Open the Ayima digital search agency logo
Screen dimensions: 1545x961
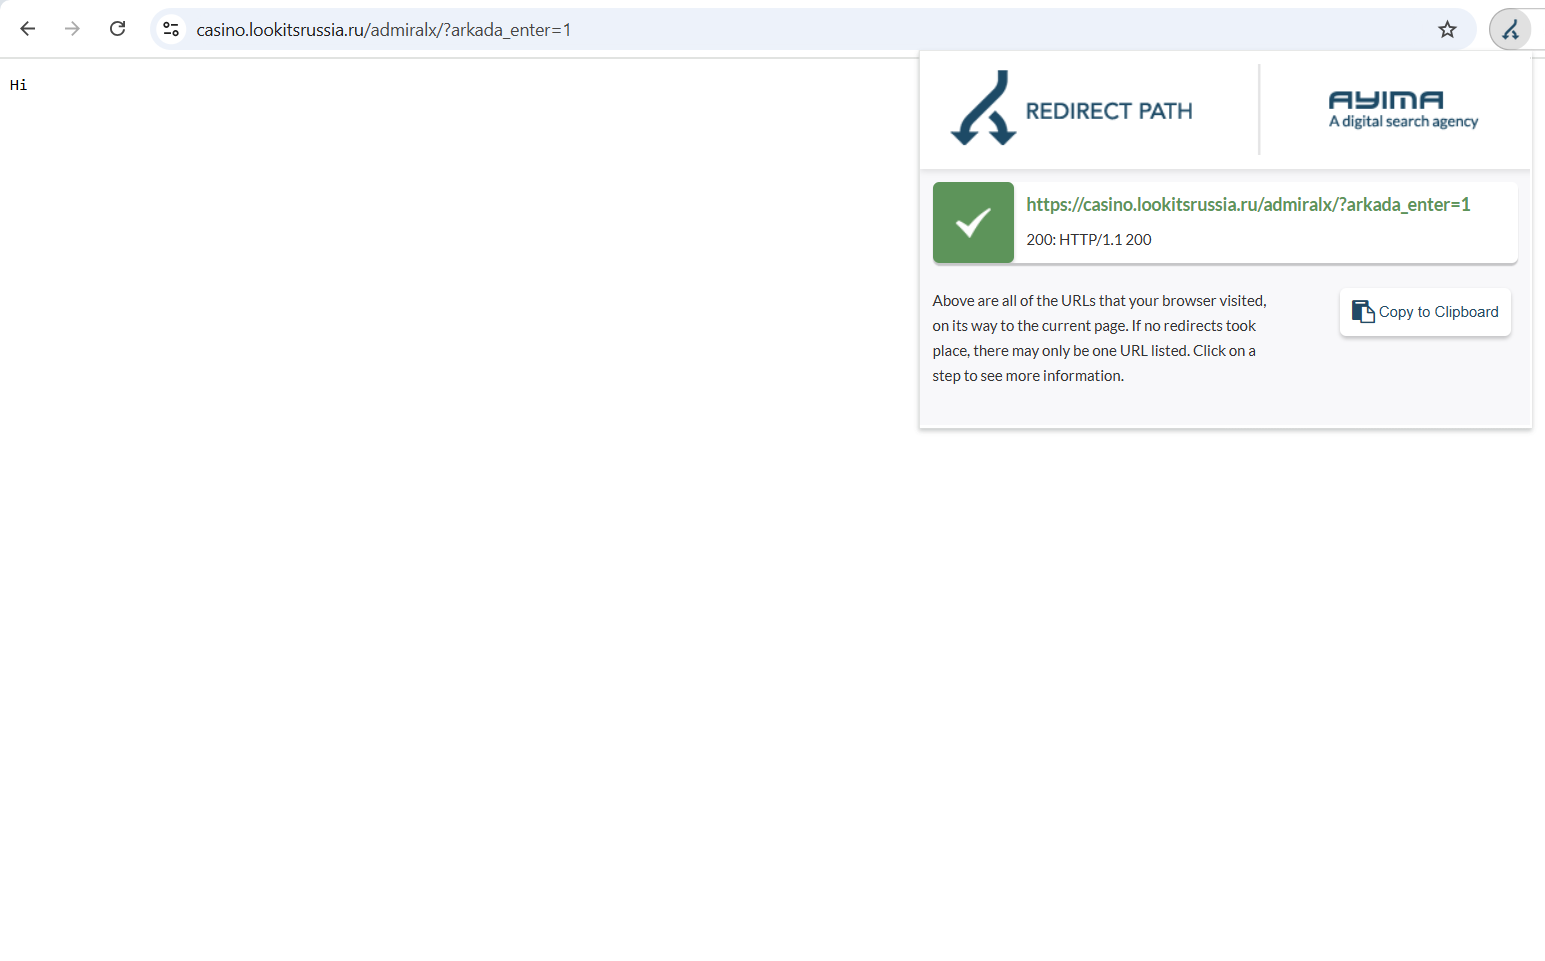coord(1403,110)
